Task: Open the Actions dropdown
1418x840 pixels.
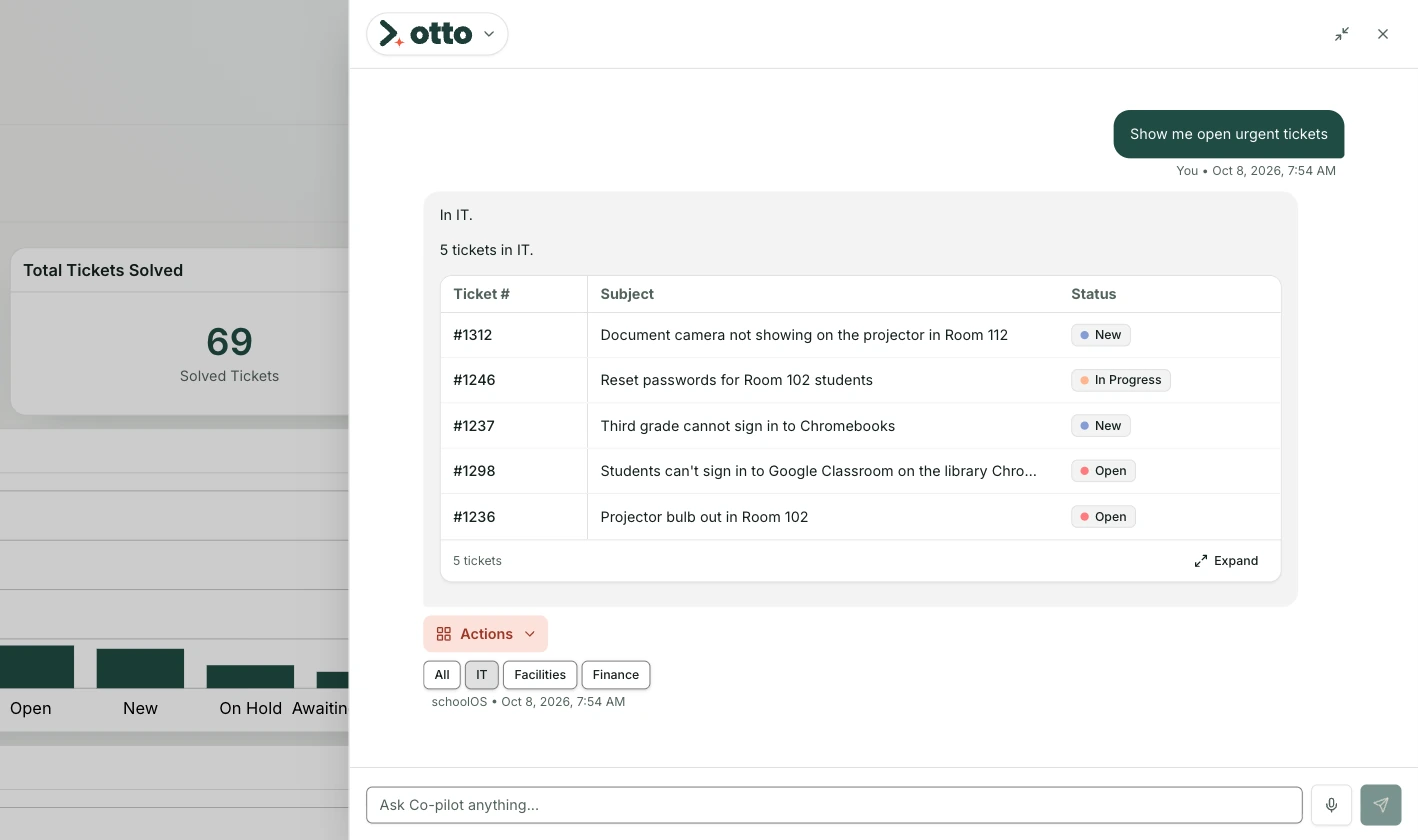Action: pyautogui.click(x=485, y=634)
